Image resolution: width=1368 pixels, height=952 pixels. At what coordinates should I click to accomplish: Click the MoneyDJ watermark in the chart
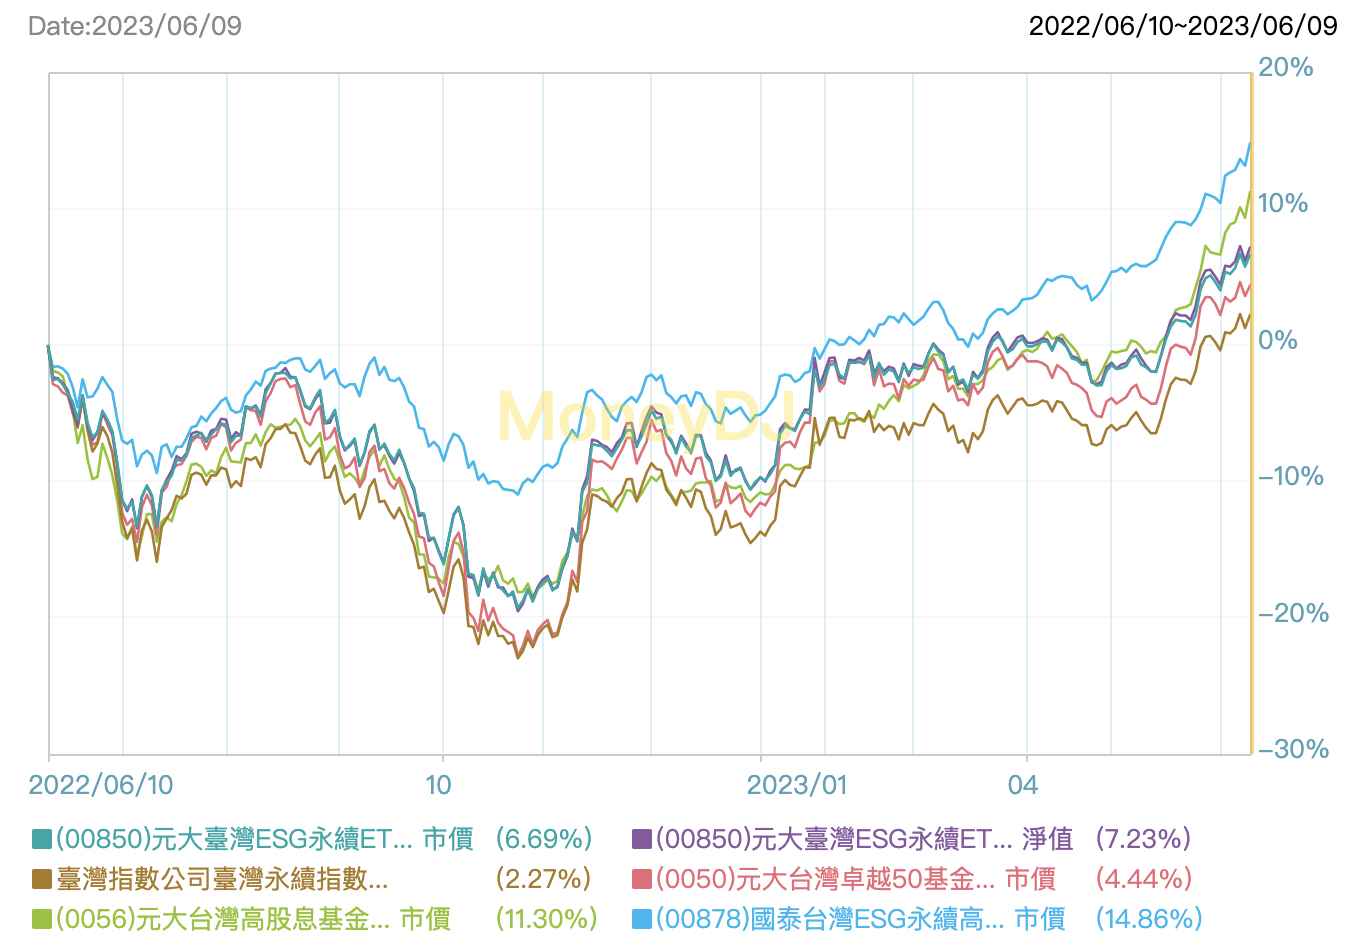click(645, 416)
